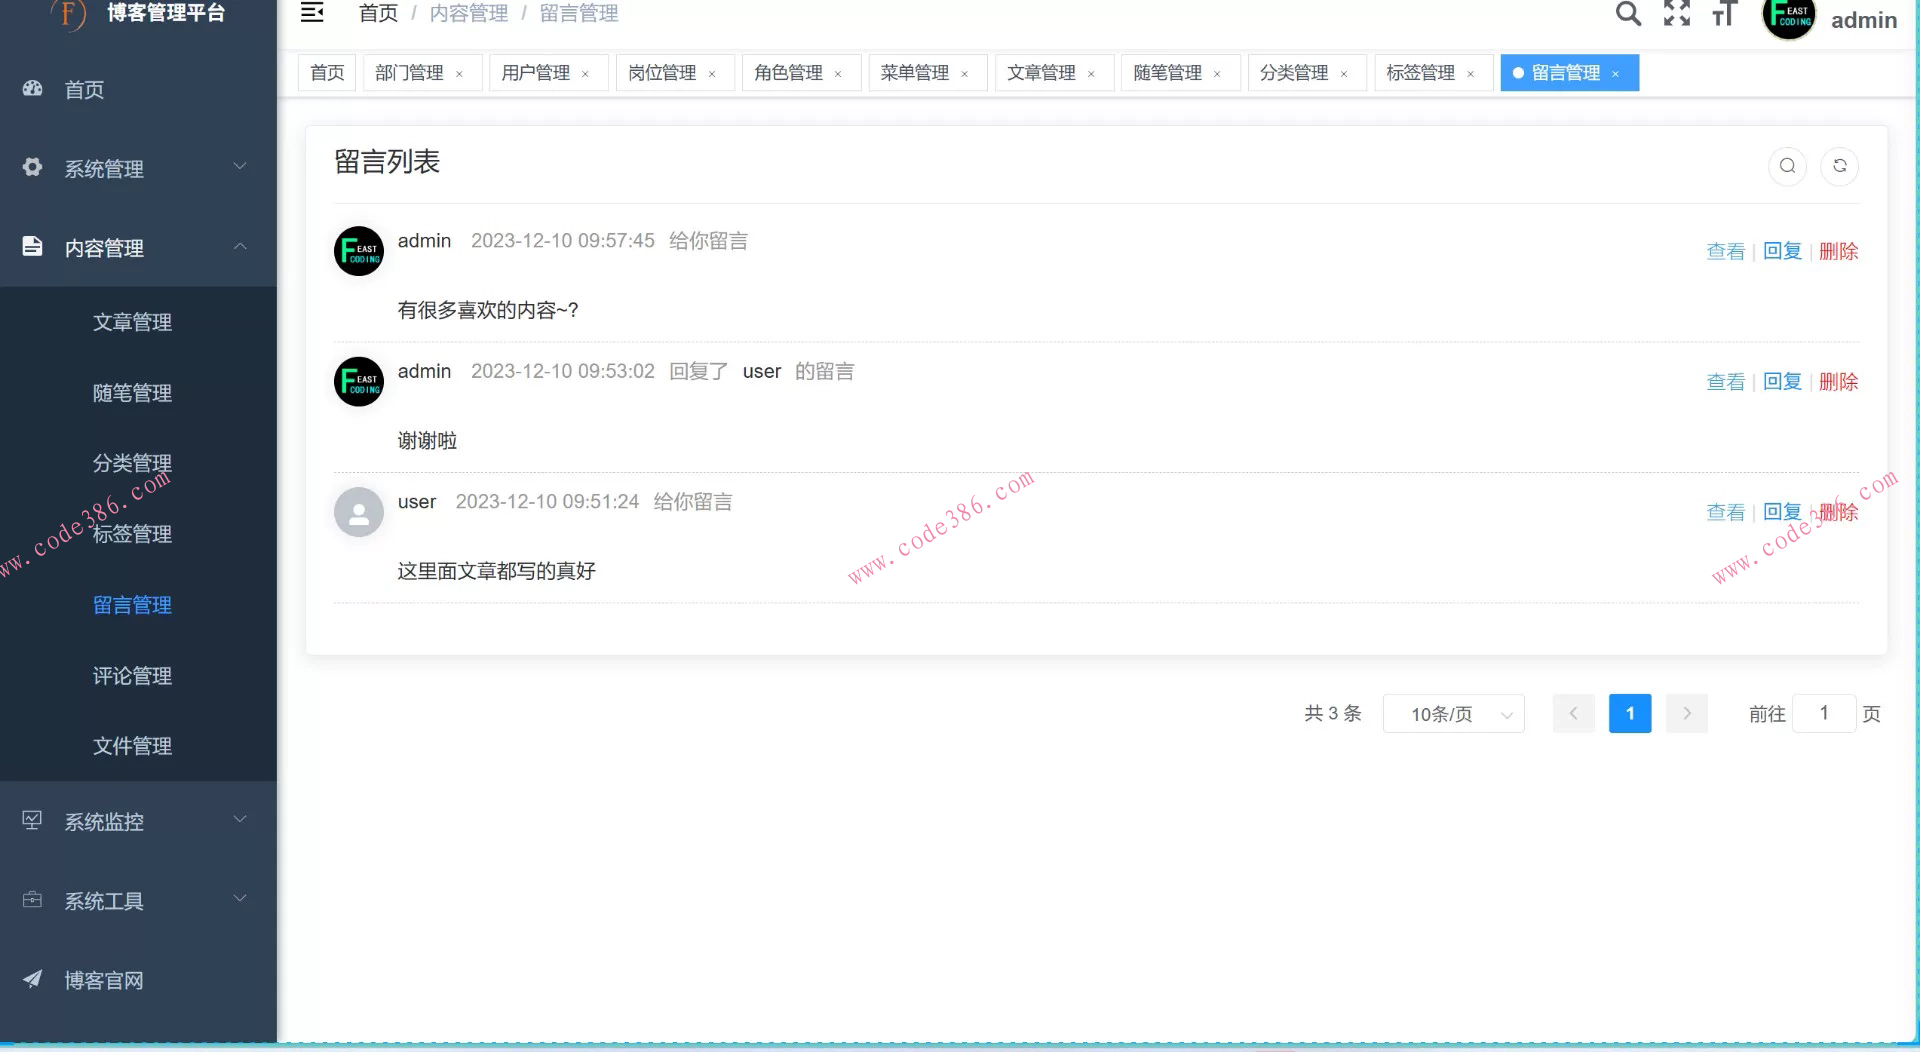Click the sidebar collapse hamburger icon
The height and width of the screenshot is (1052, 1920).
pyautogui.click(x=312, y=13)
